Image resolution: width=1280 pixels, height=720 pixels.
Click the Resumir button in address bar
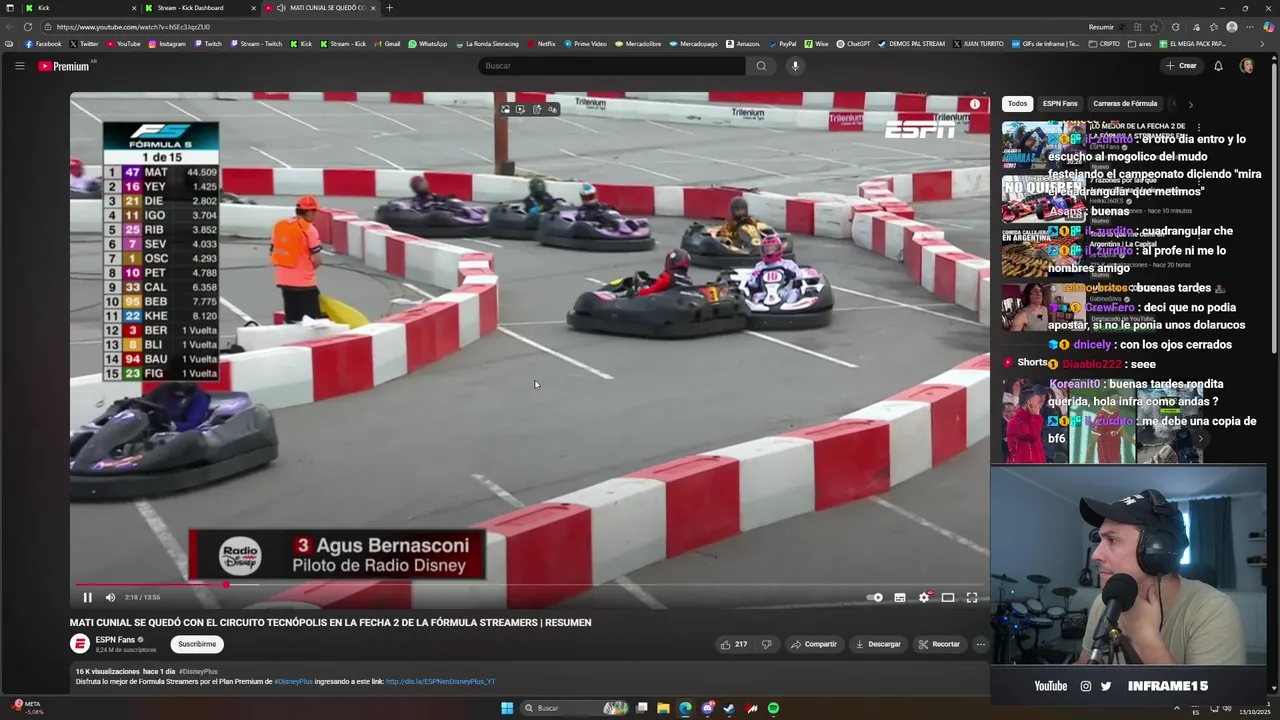(1101, 27)
